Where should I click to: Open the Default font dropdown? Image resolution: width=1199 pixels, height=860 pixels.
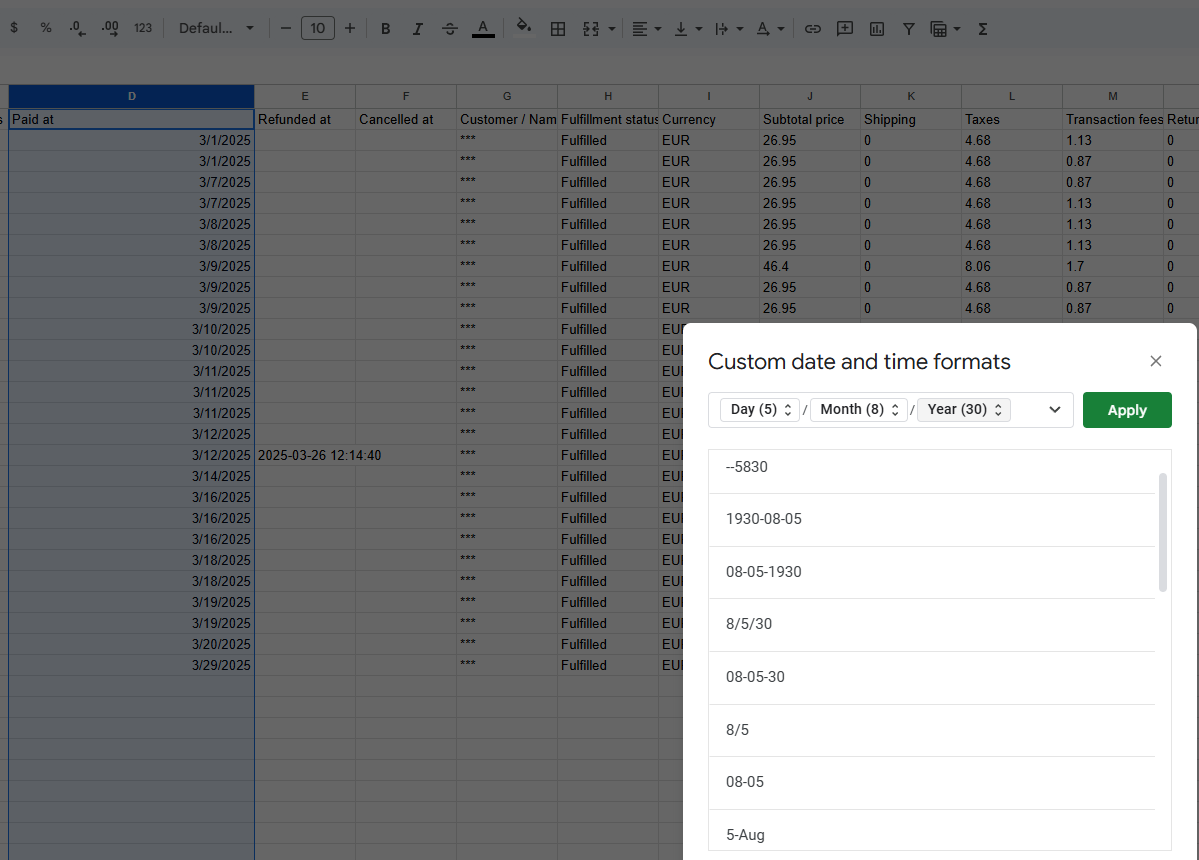point(216,28)
